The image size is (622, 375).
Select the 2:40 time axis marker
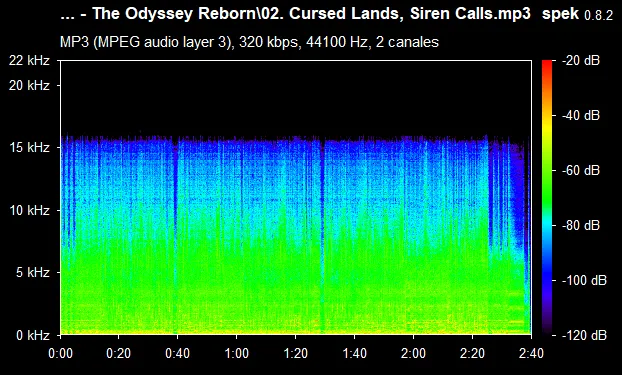tap(531, 353)
